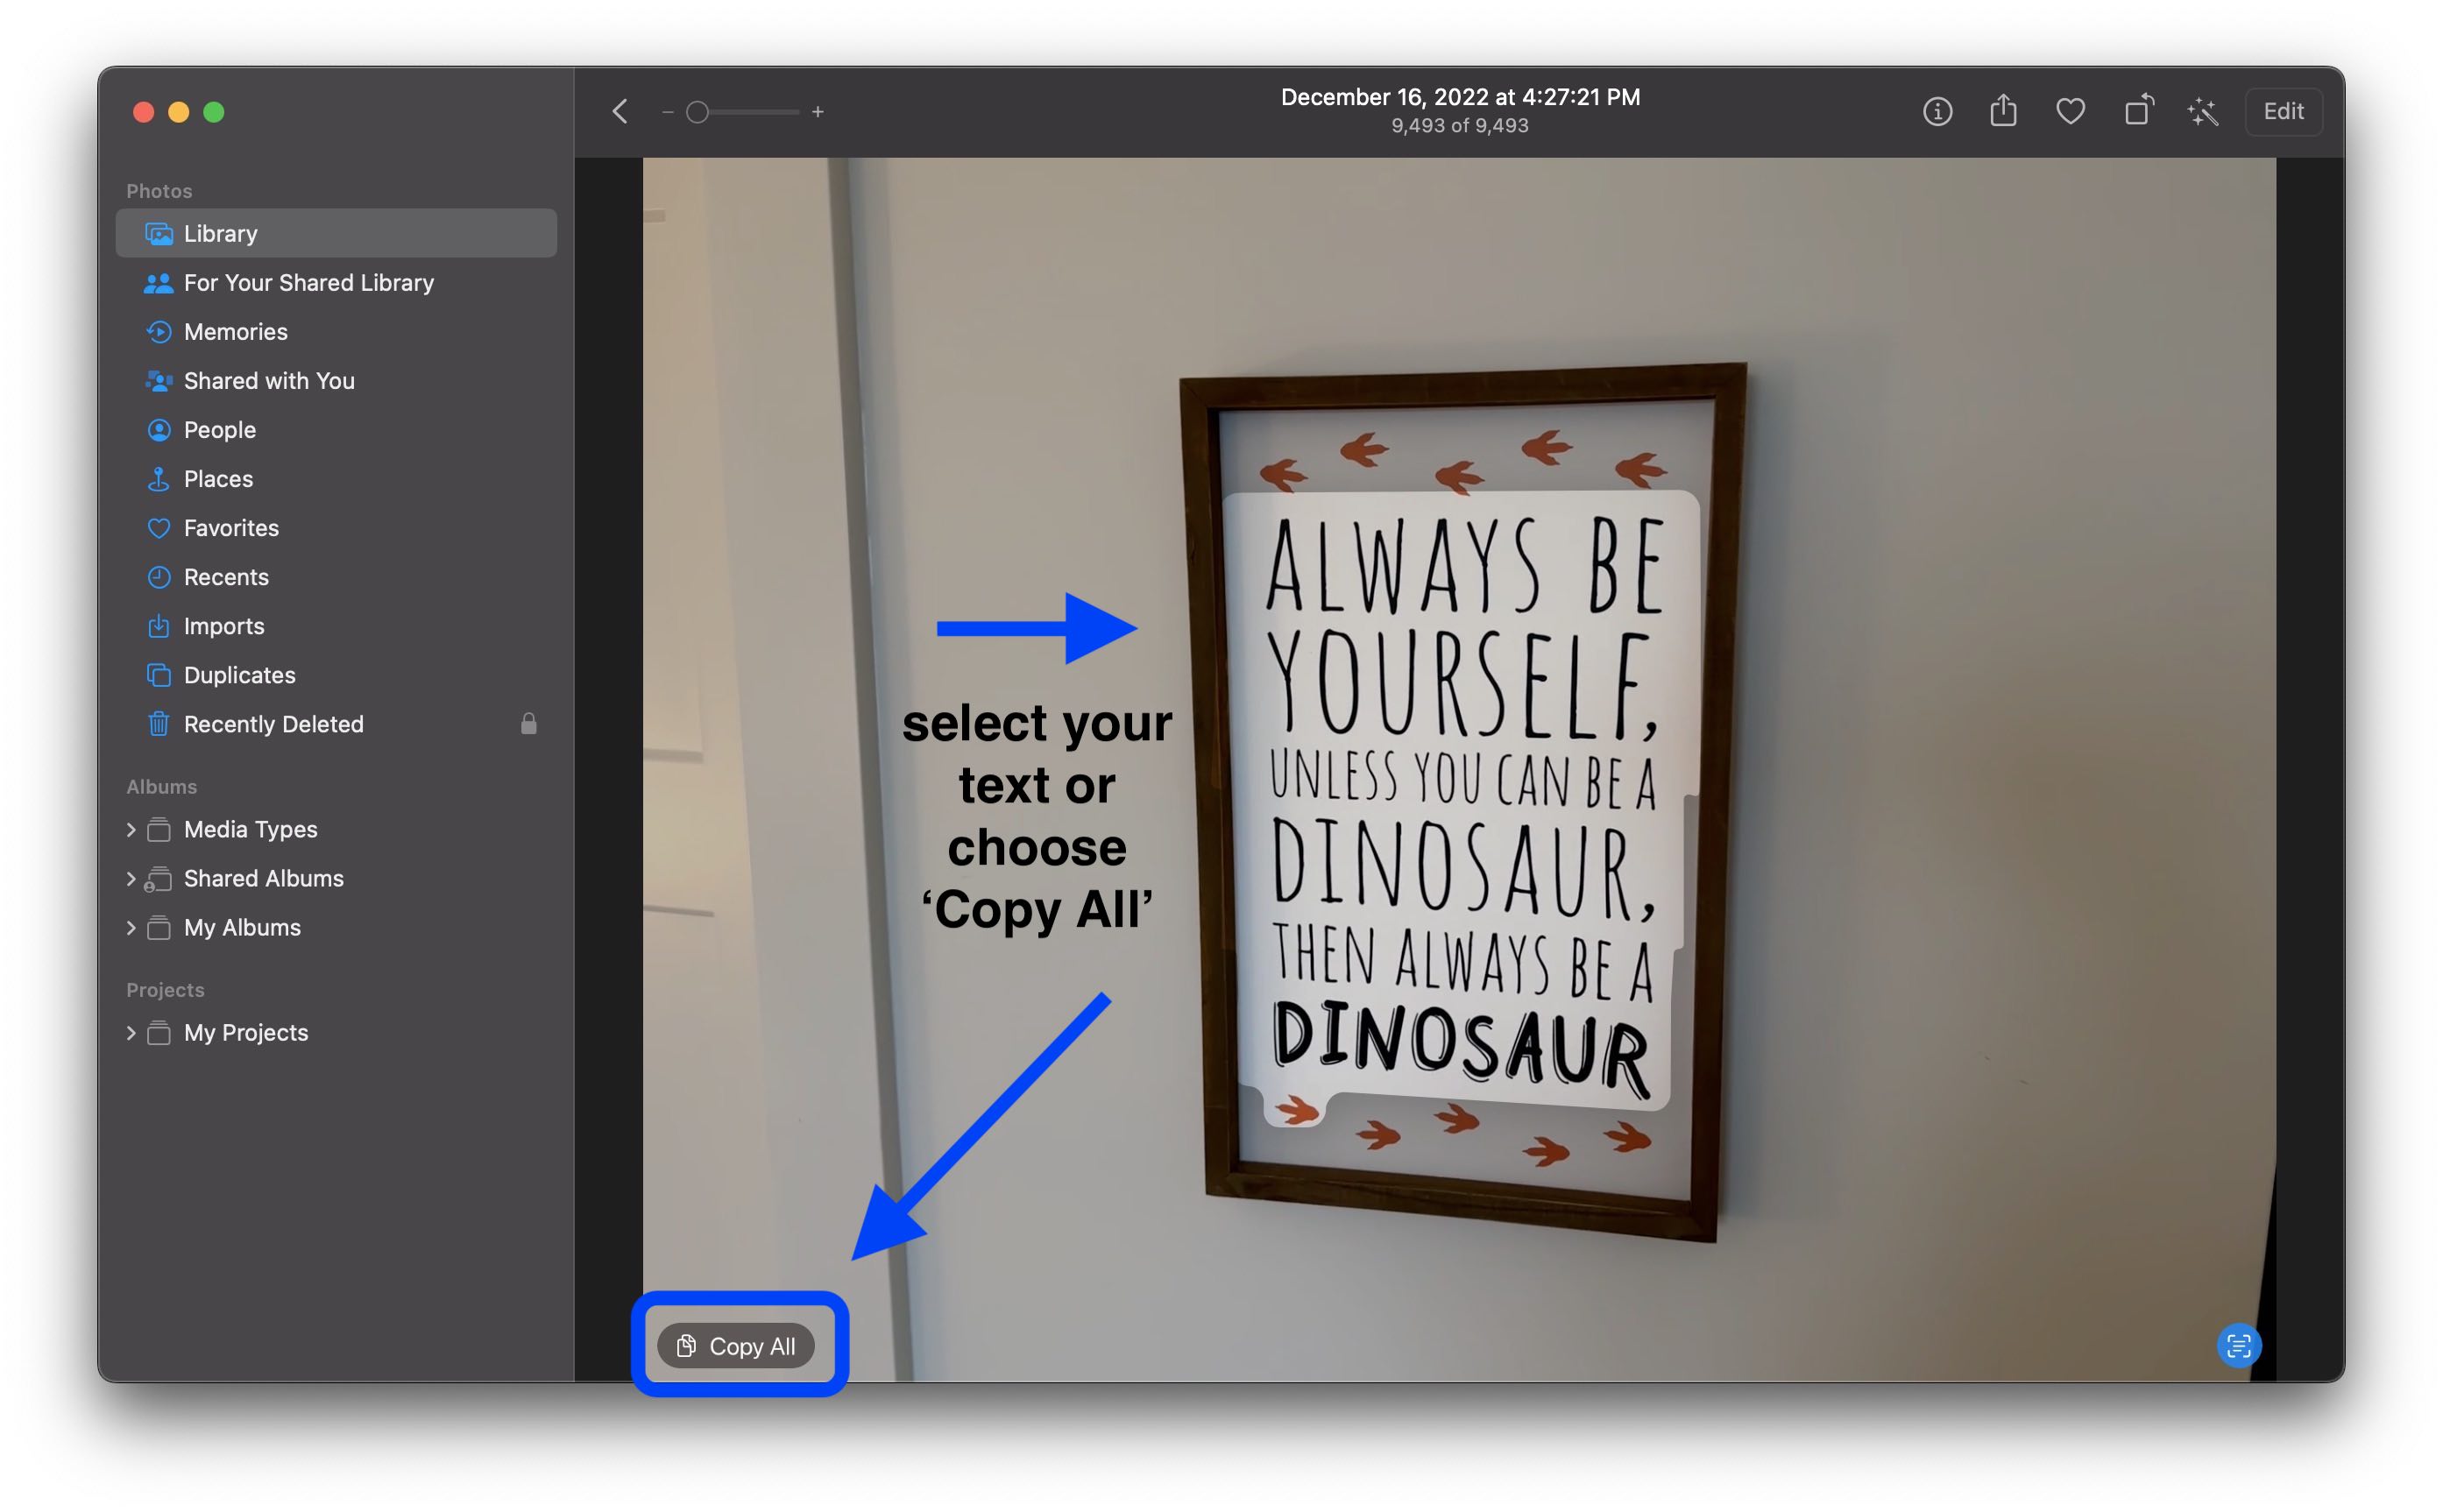Screen dimensions: 2443x1512
Task: Open For Your Shared Library section
Action: click(308, 281)
